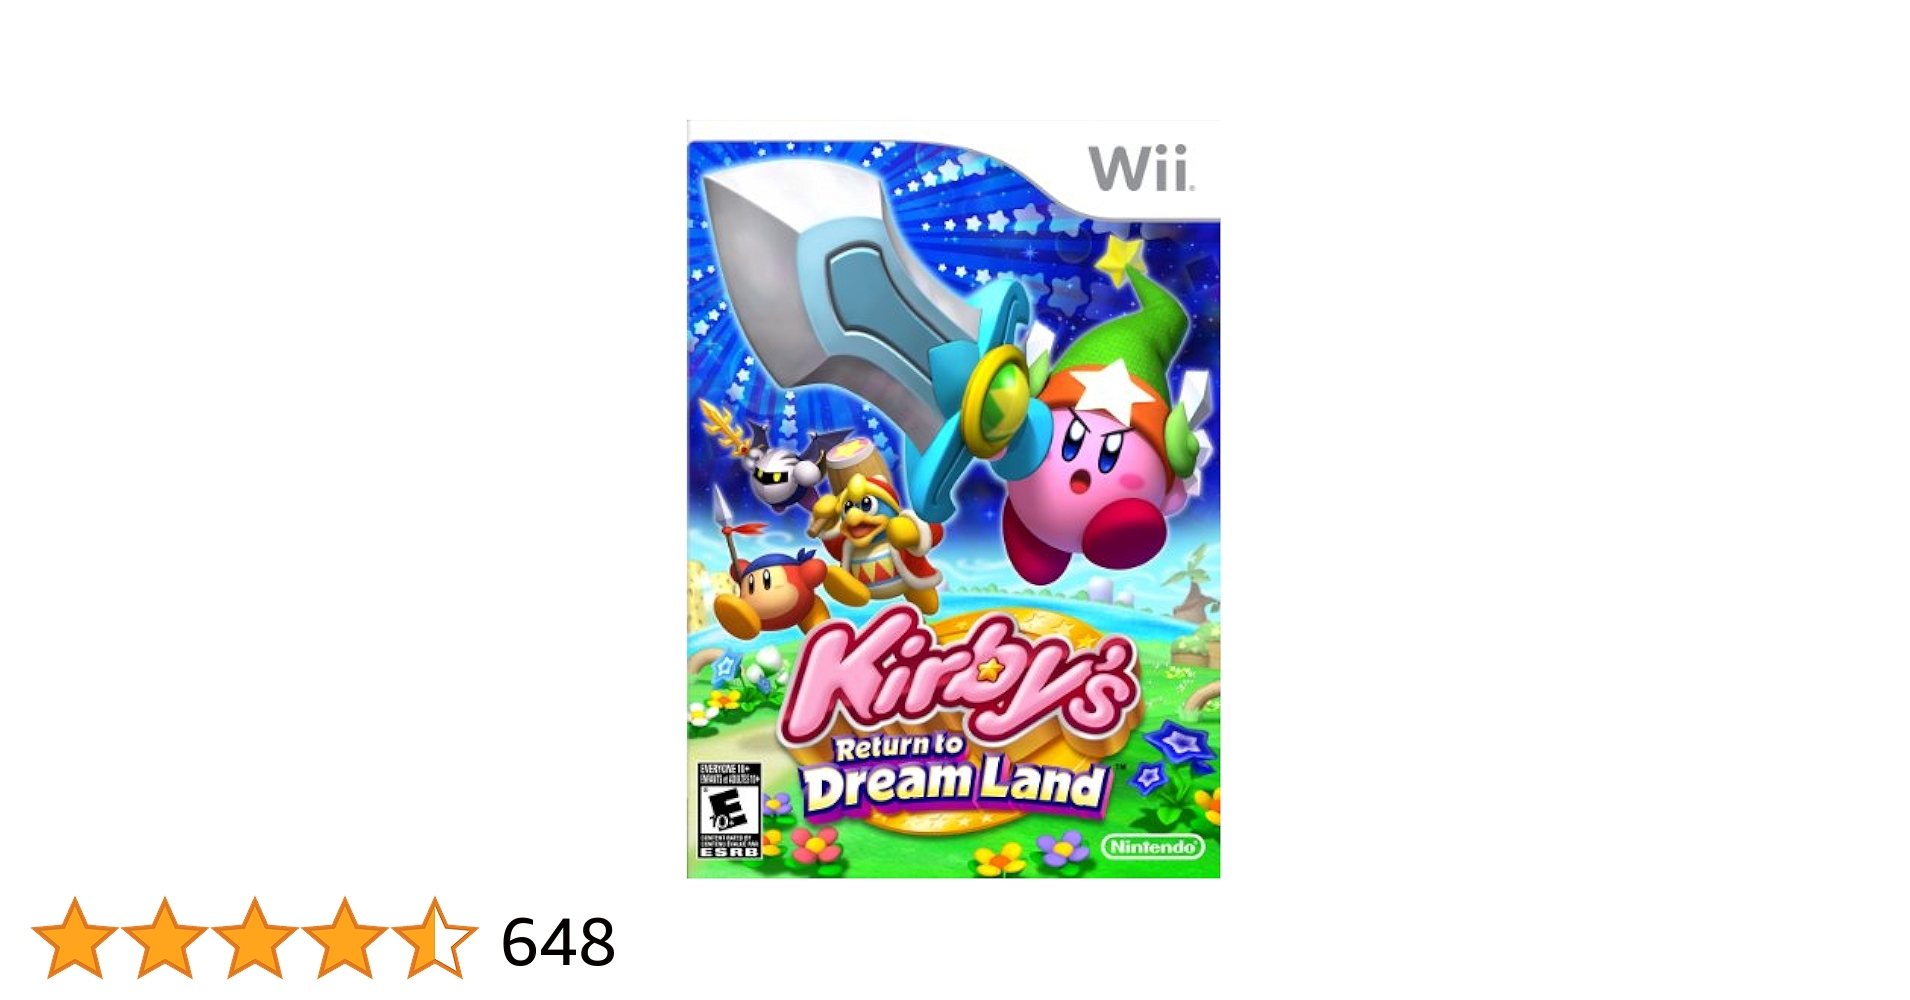Screen dimensions: 1910x1000
Task: Click the first rating star
Action: click(75, 938)
